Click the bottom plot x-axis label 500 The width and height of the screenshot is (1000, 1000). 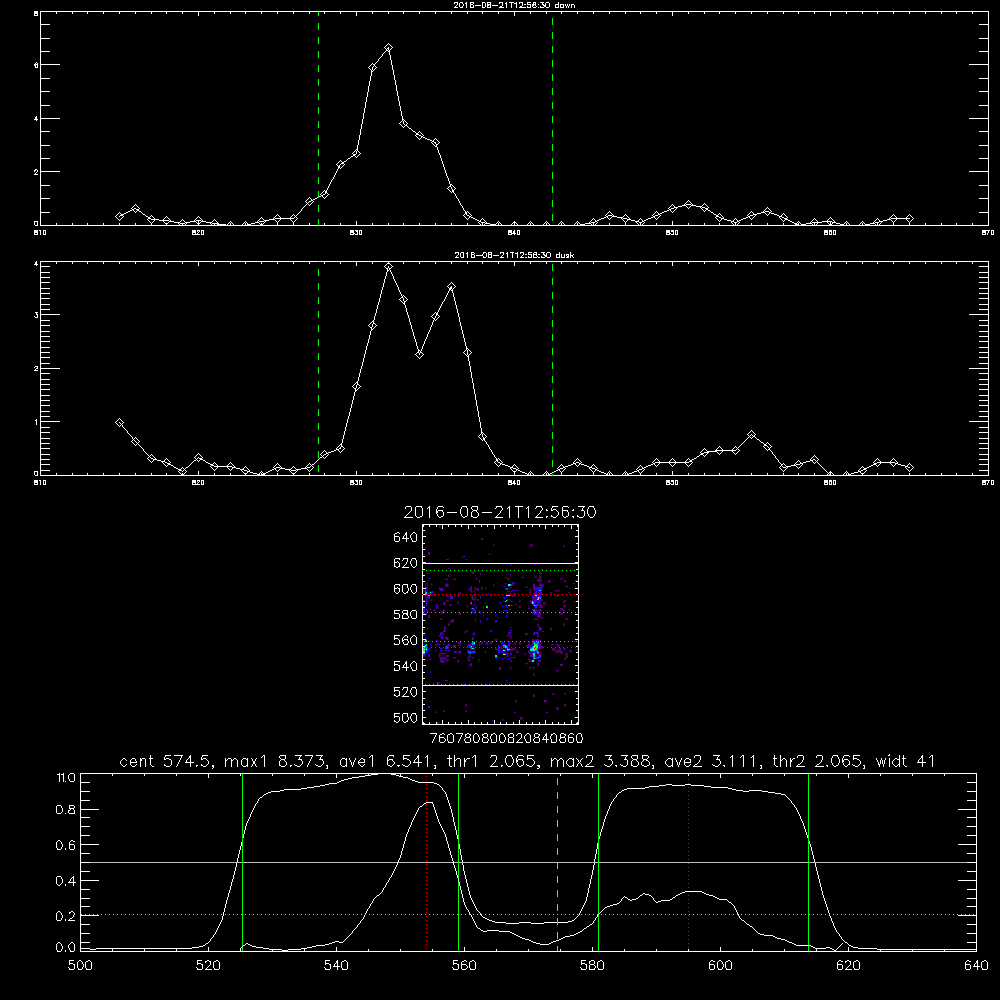[80, 966]
